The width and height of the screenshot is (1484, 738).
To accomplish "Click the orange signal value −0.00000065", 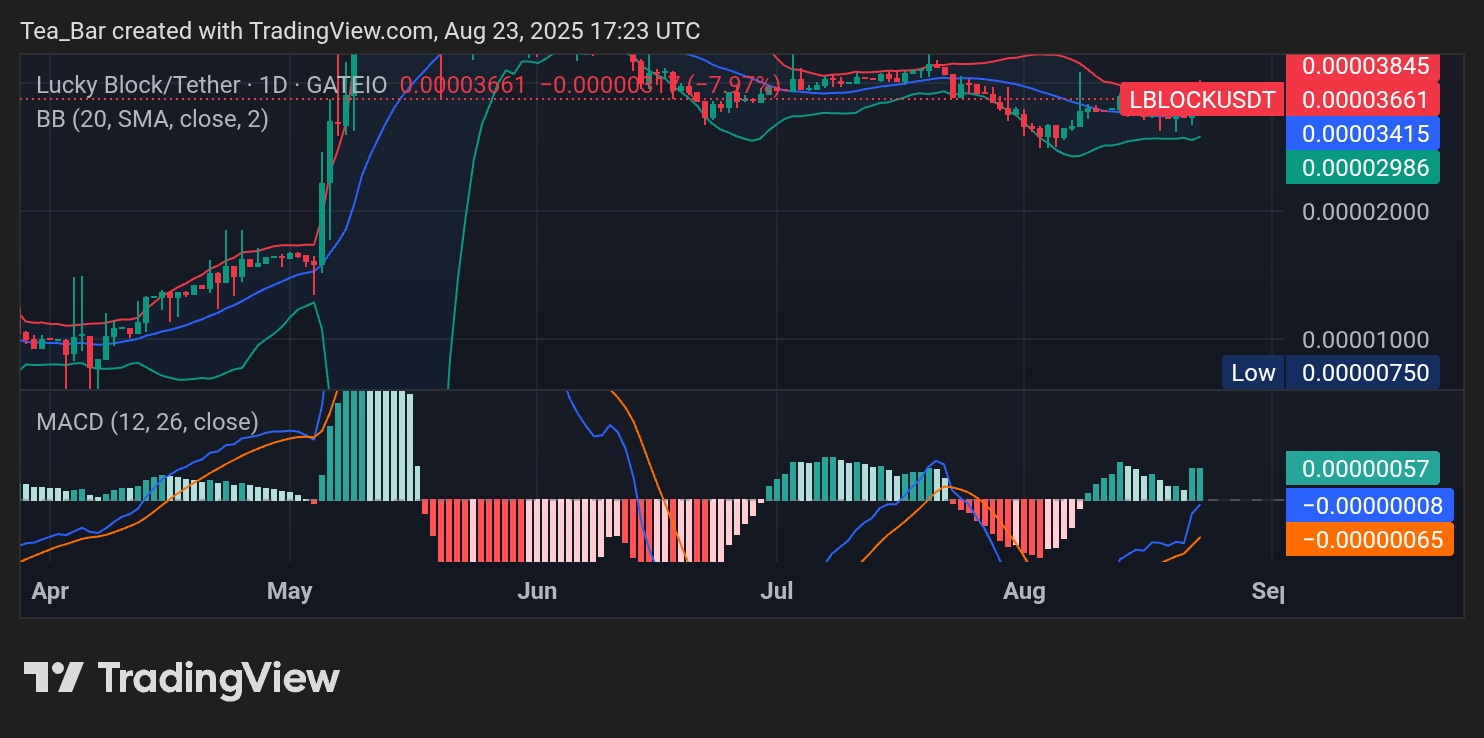I will point(1370,540).
